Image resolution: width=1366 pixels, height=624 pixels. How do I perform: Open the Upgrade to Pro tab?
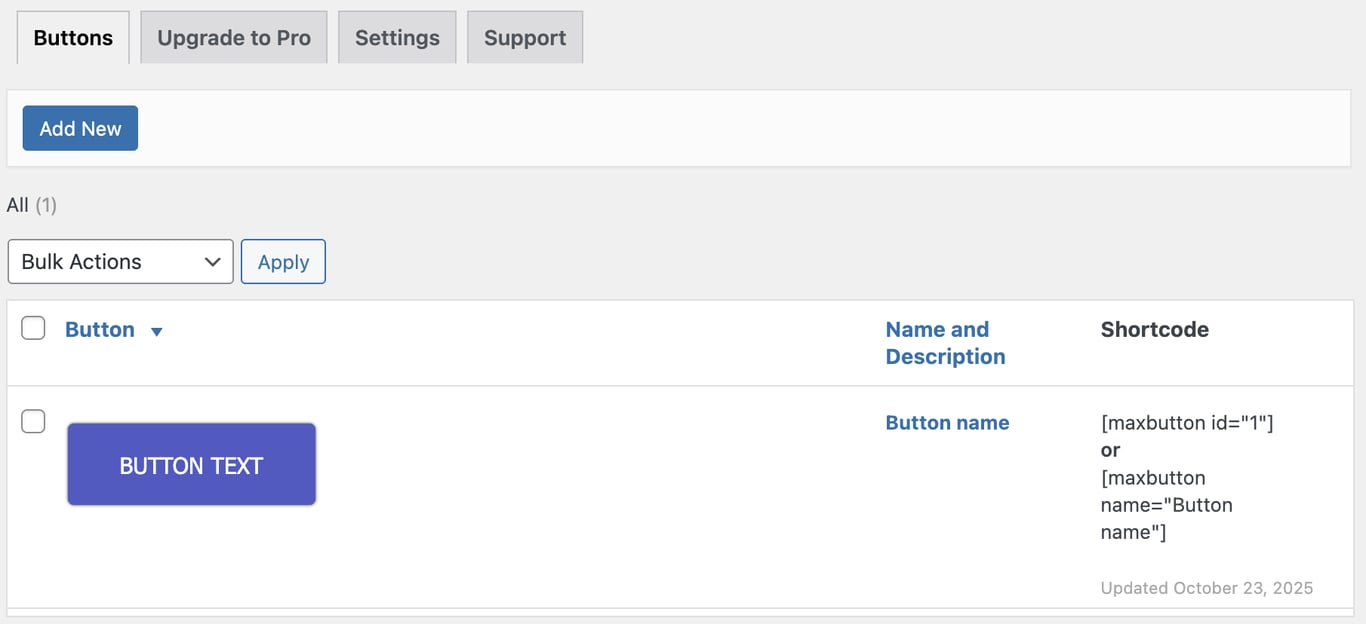click(233, 37)
